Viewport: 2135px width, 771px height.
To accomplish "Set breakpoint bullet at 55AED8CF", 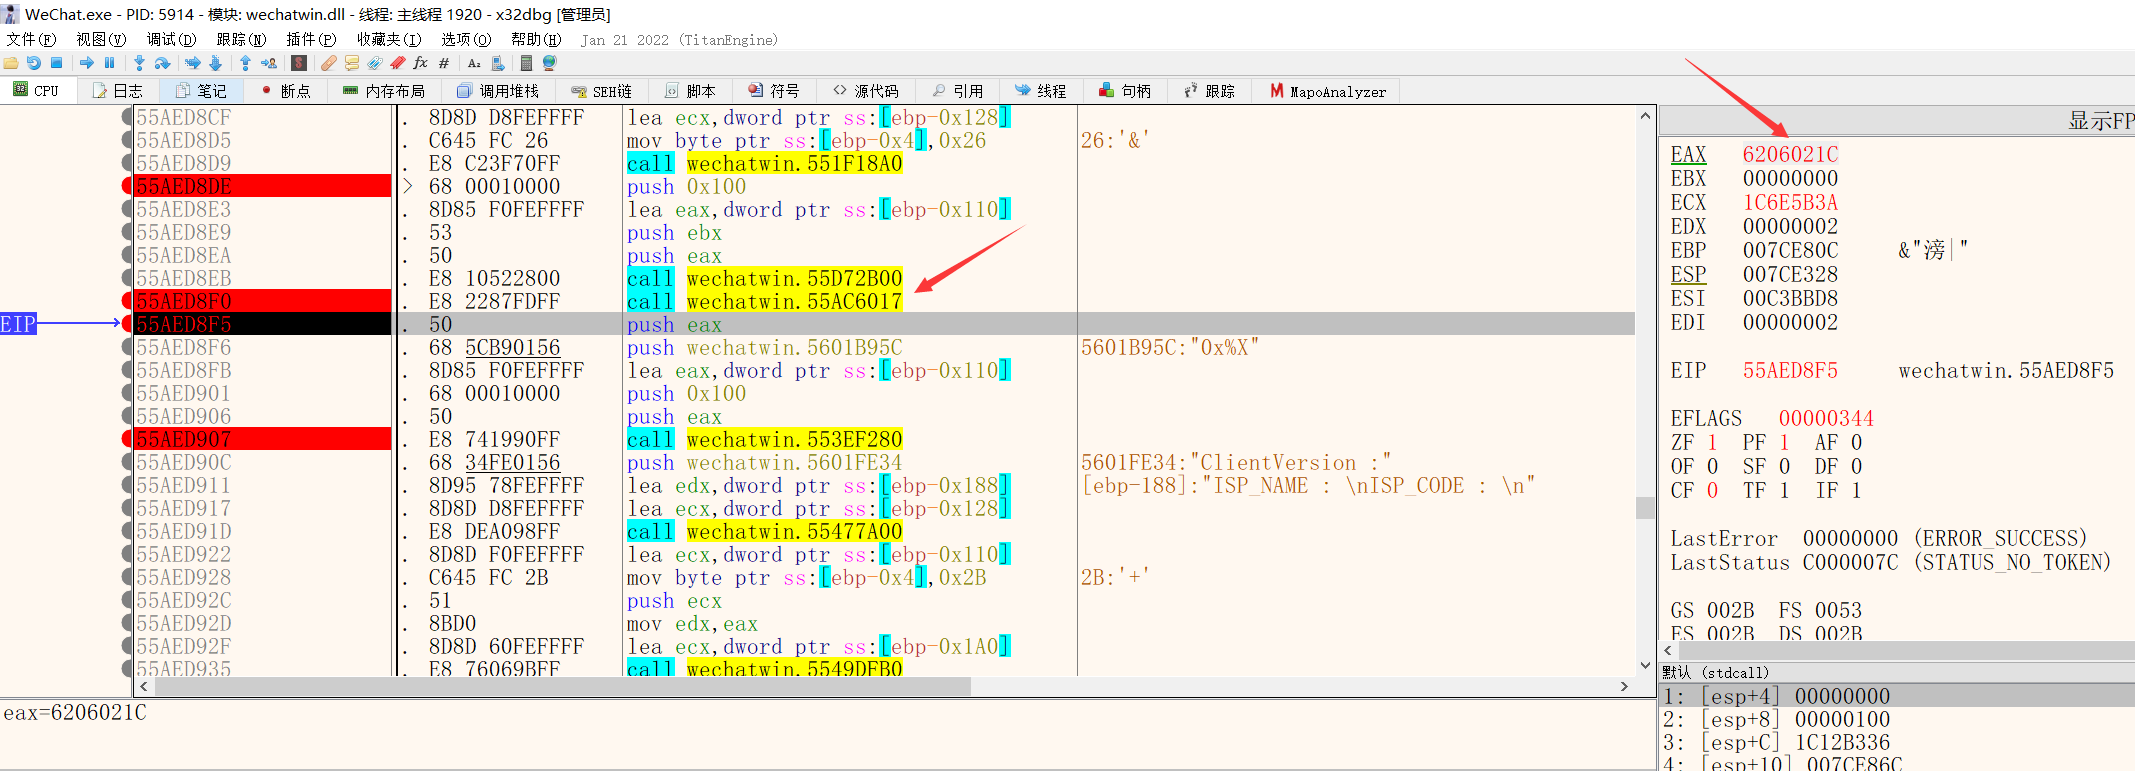I will coord(127,117).
